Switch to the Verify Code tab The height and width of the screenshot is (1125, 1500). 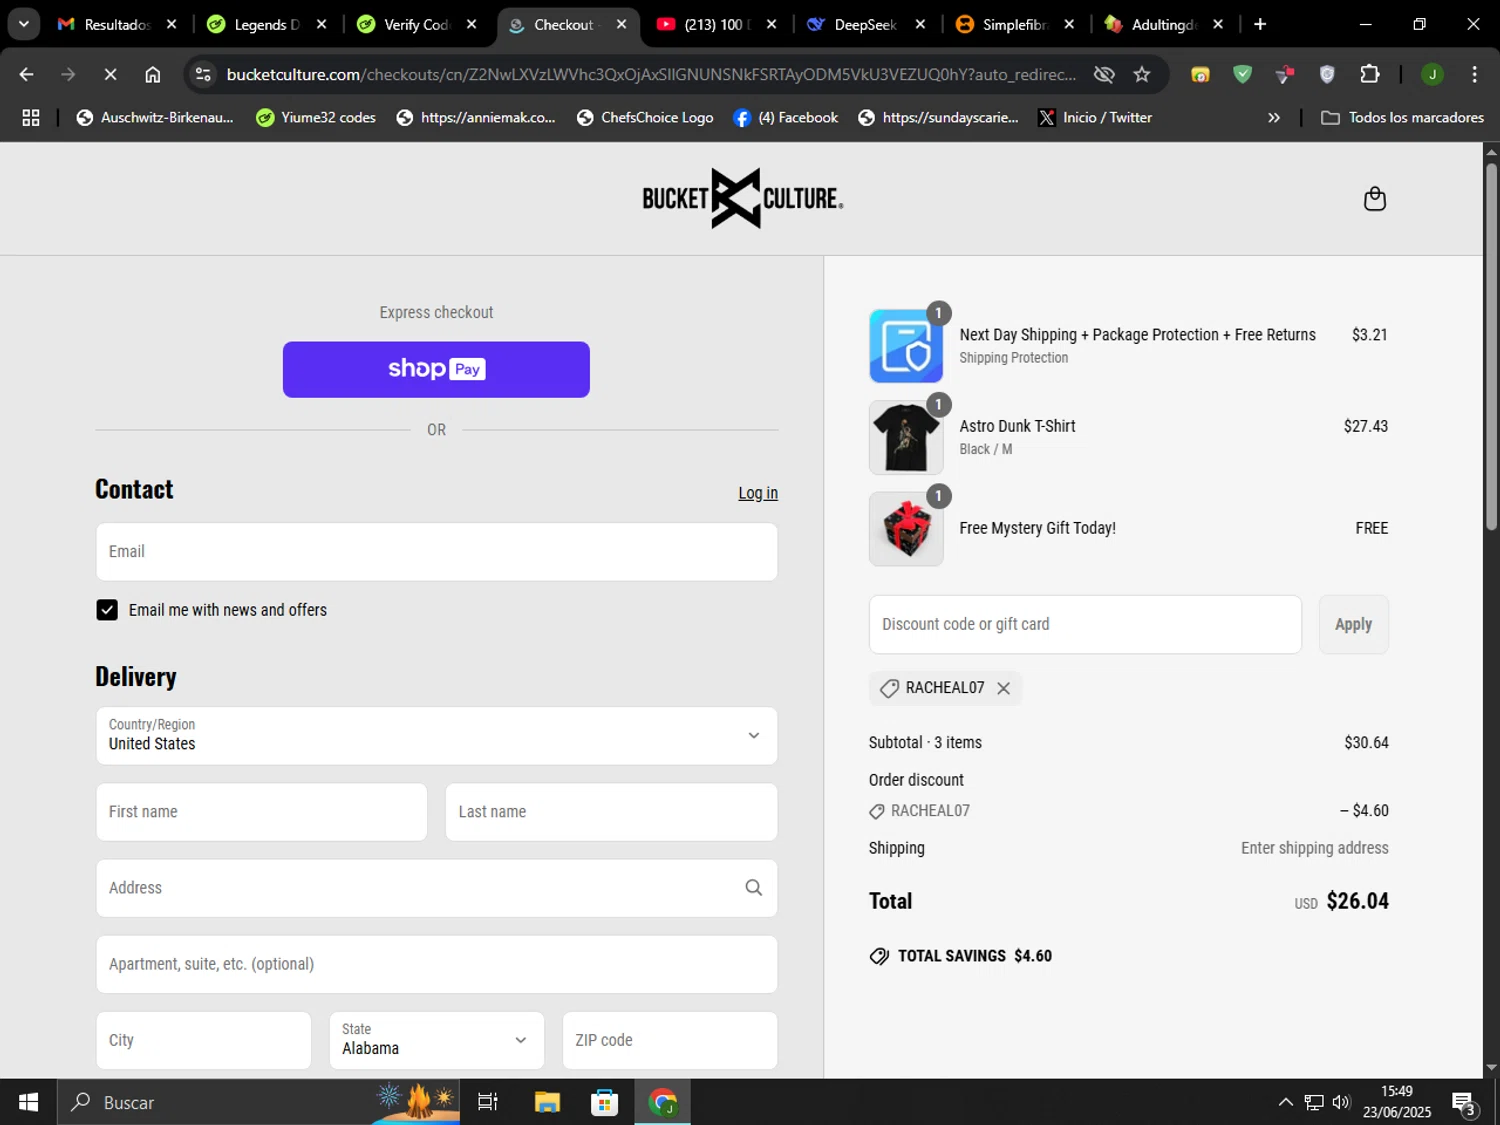(x=417, y=24)
